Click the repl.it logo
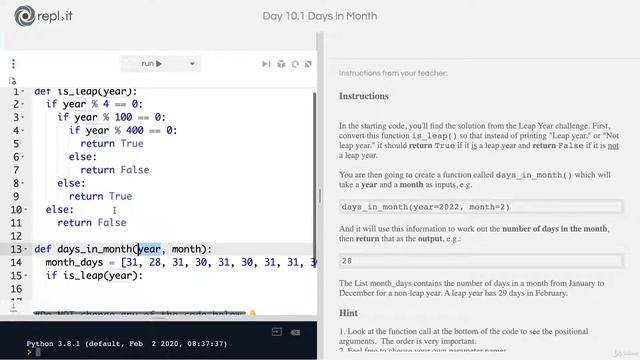This screenshot has height=360, width=640. tap(43, 16)
